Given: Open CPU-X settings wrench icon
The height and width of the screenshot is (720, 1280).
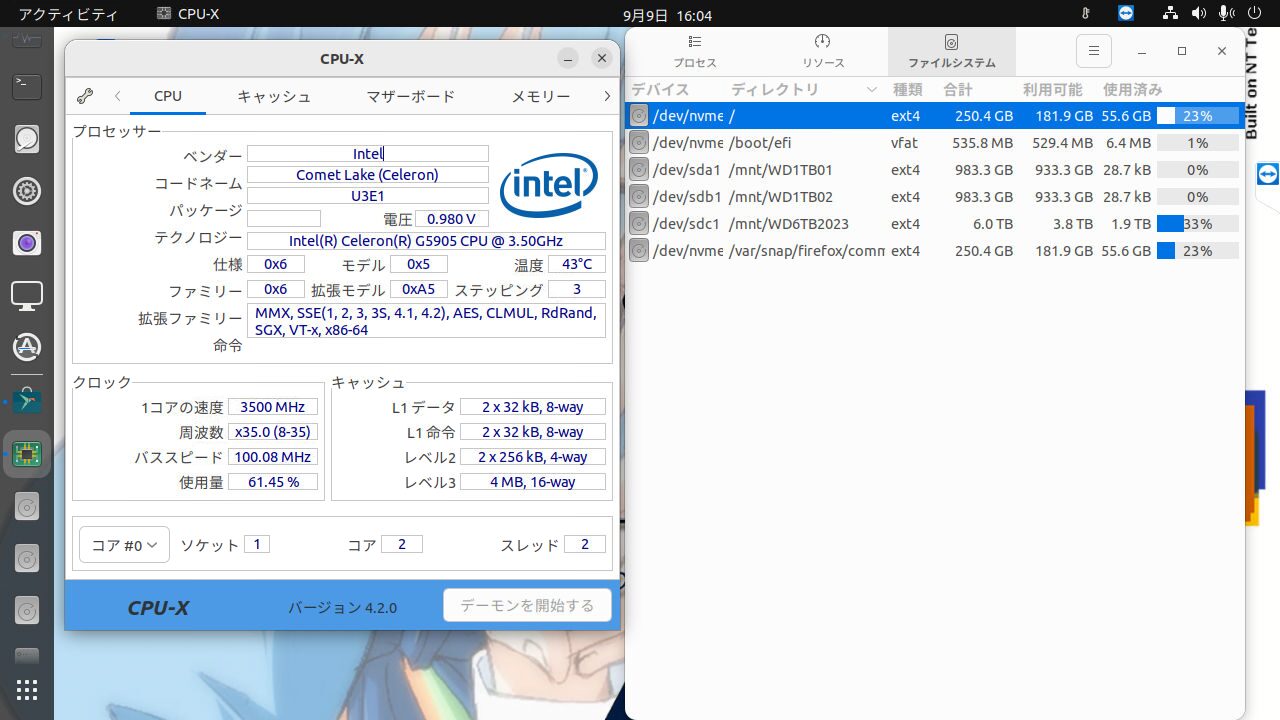Looking at the screenshot, I should point(85,96).
